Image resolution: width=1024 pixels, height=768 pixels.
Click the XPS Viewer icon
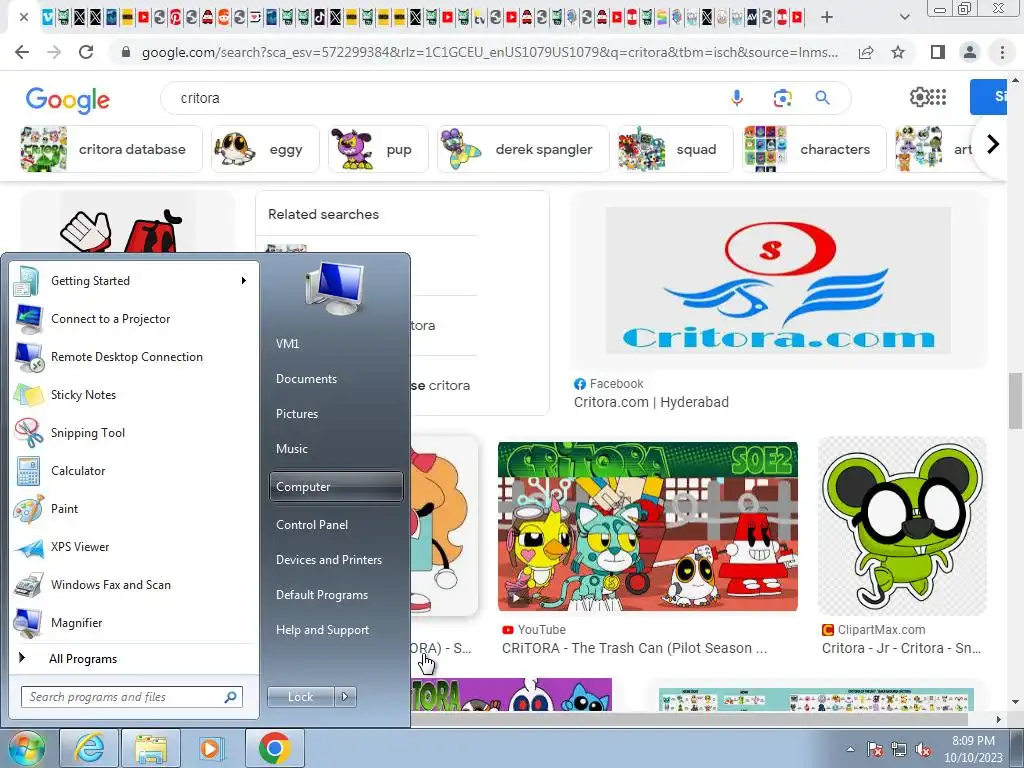click(28, 547)
